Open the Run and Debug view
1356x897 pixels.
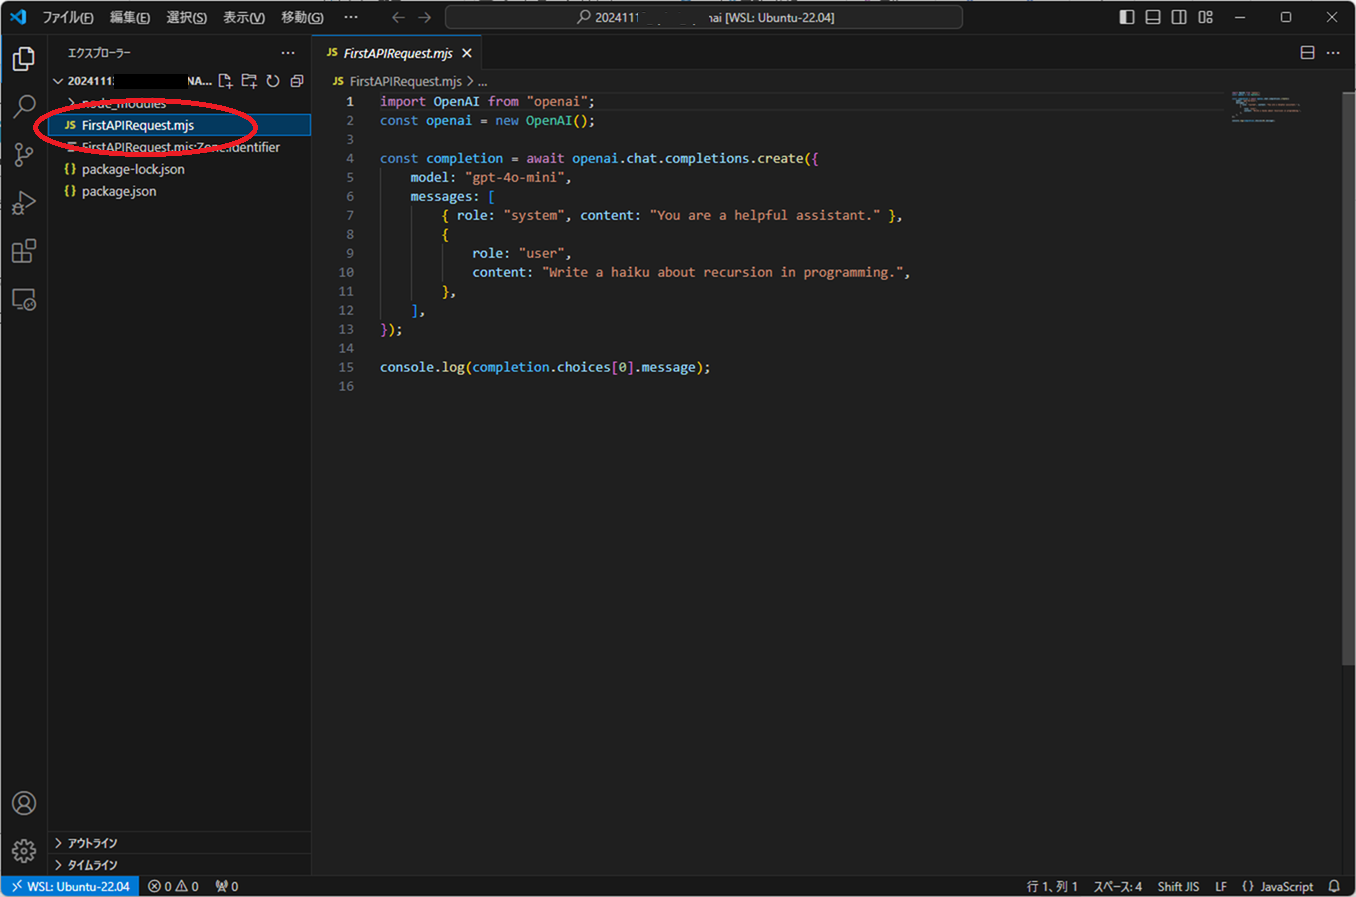pyautogui.click(x=24, y=203)
